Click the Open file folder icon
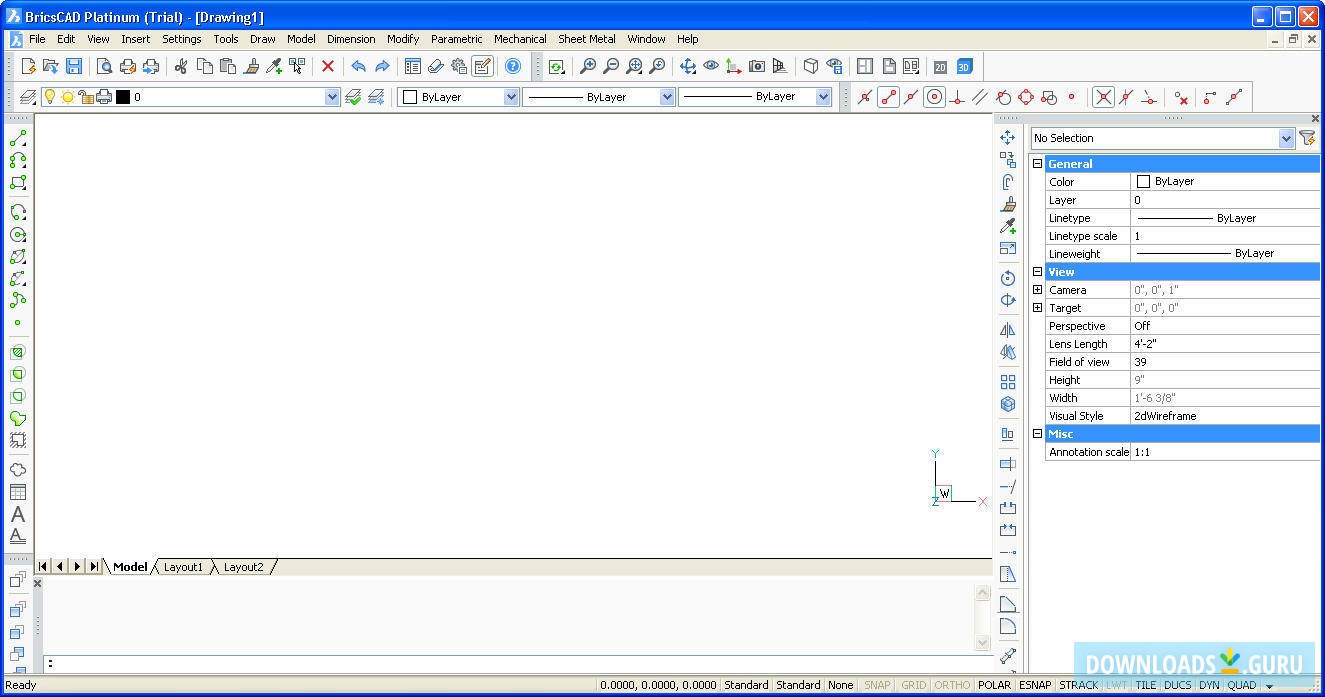Viewport: 1325px width, 697px height. (x=51, y=66)
